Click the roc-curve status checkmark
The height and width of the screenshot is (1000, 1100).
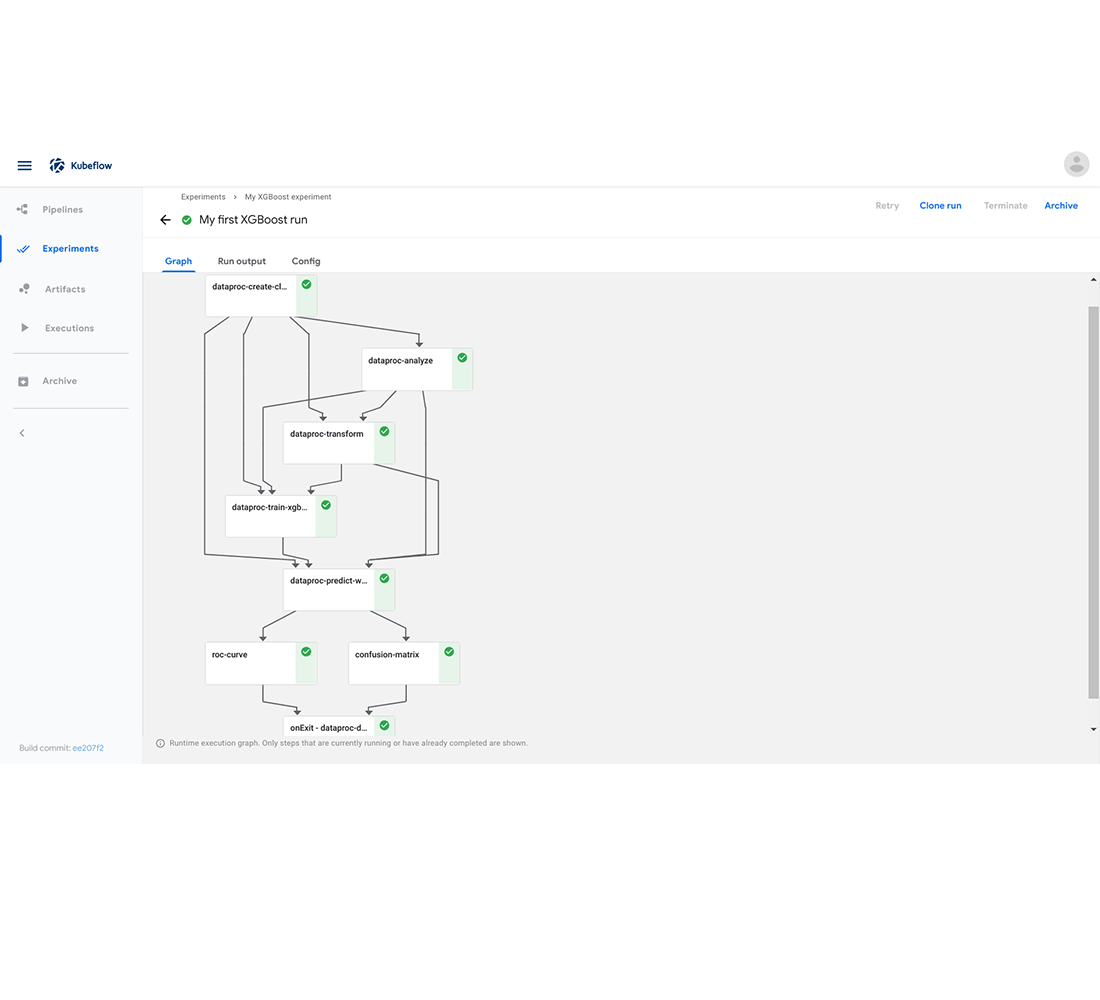307,652
